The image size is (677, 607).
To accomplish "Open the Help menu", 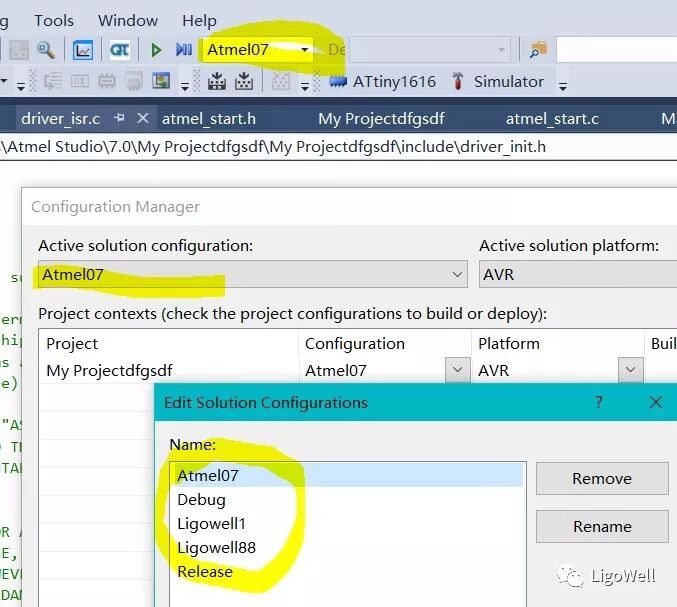I will point(199,21).
